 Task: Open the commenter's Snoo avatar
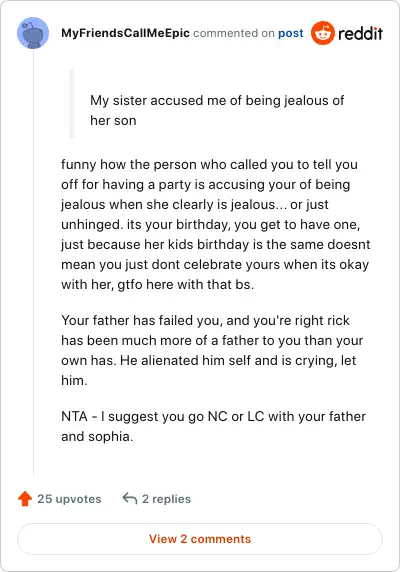pyautogui.click(x=33, y=33)
